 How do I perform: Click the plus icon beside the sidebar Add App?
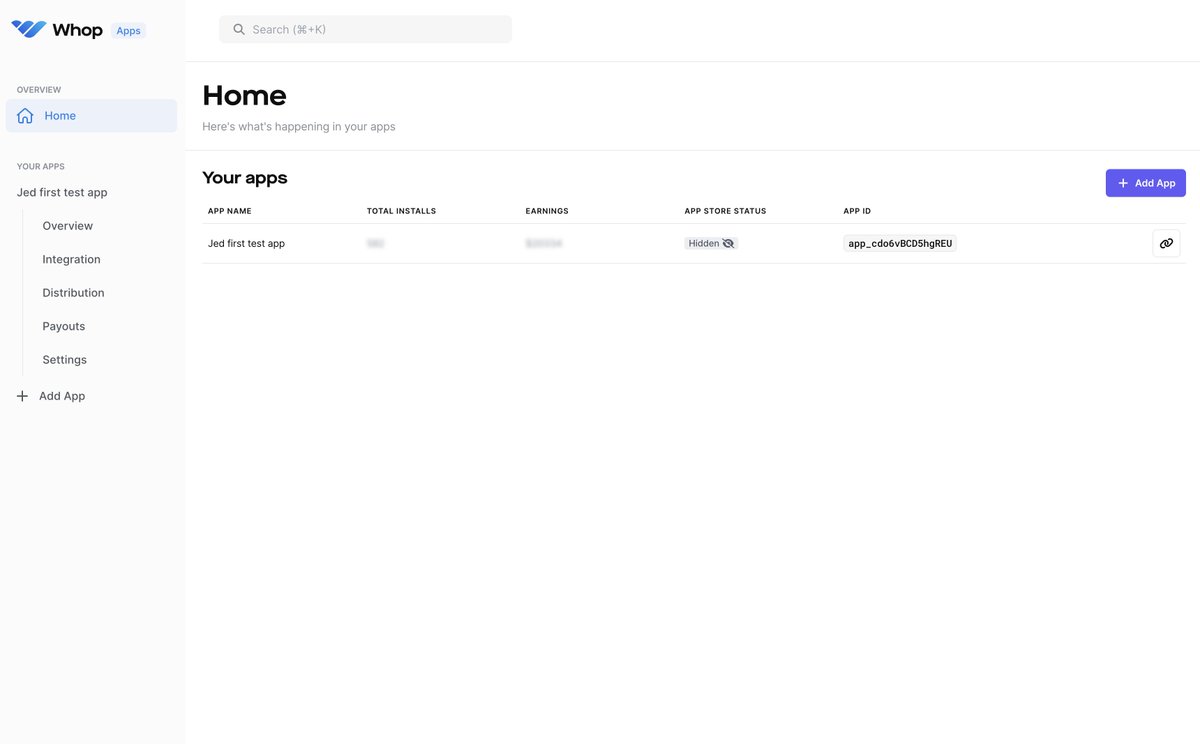pyautogui.click(x=22, y=396)
